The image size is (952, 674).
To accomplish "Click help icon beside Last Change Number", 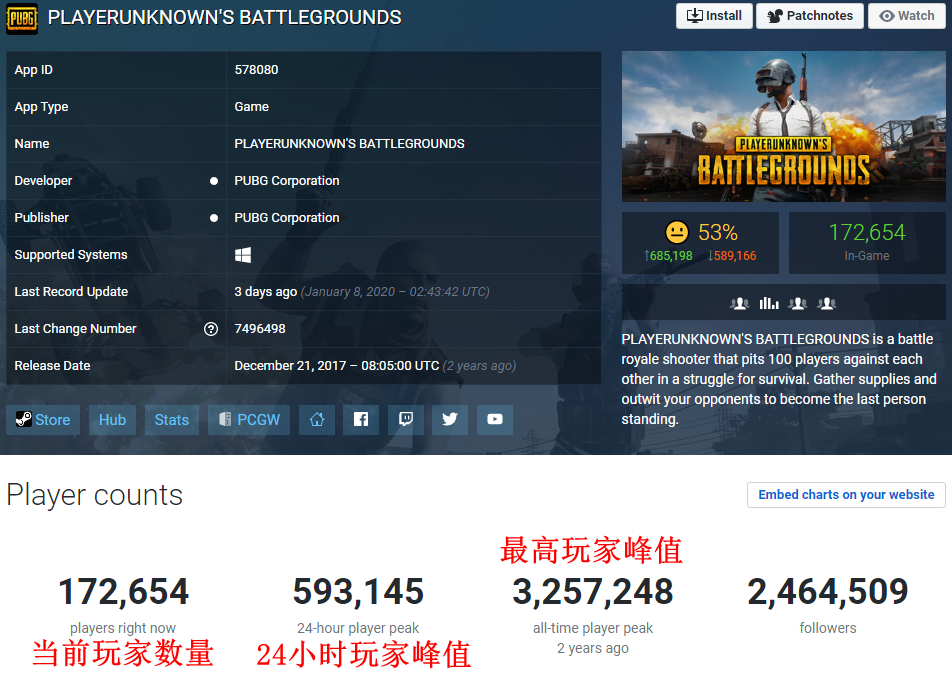I will pos(211,329).
